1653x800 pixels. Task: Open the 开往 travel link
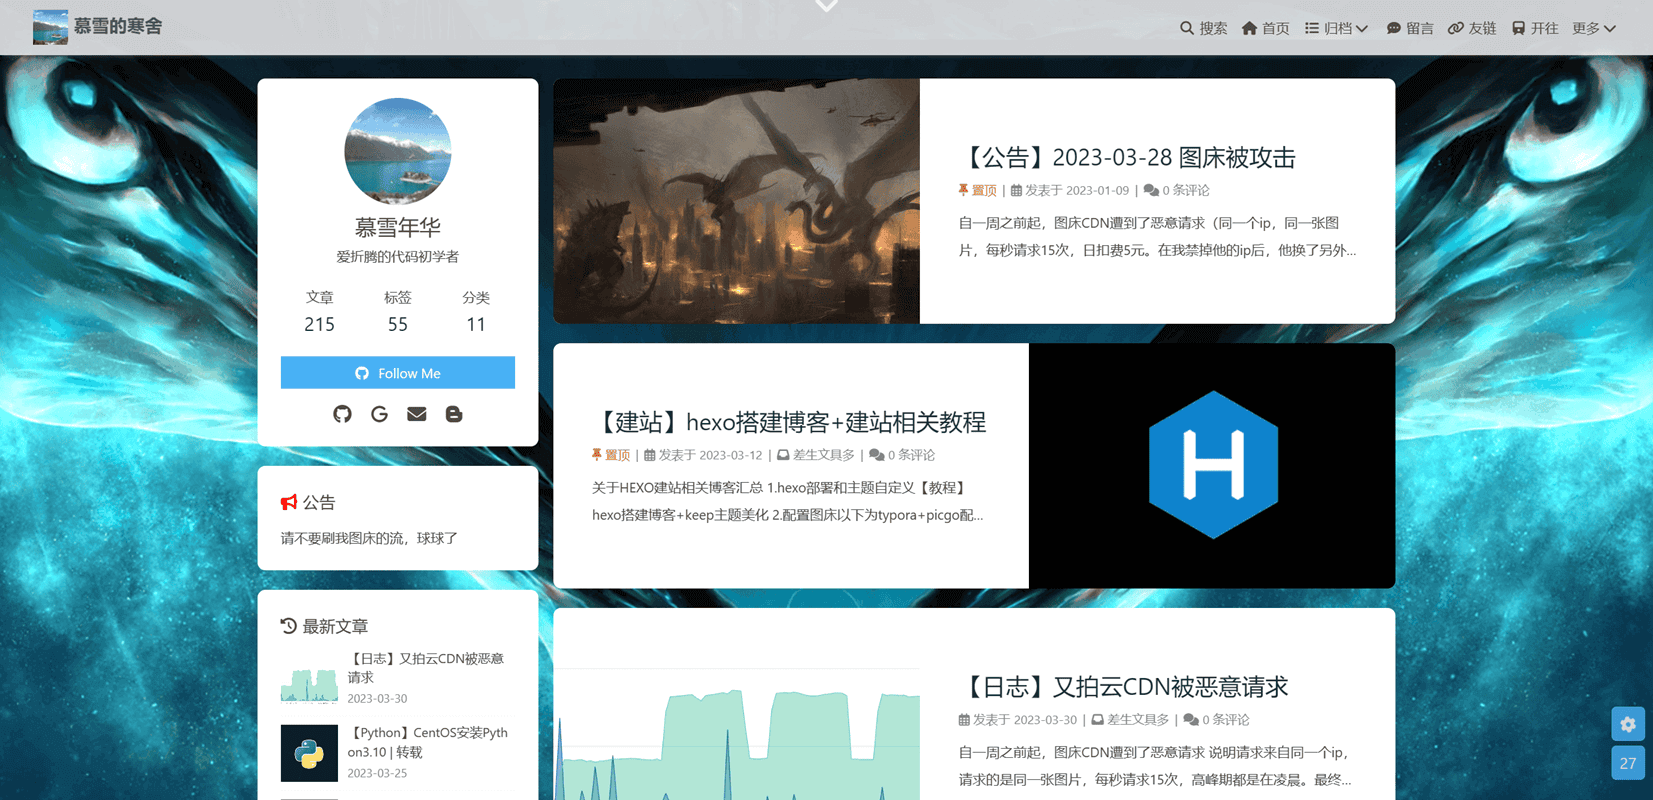coord(1534,28)
